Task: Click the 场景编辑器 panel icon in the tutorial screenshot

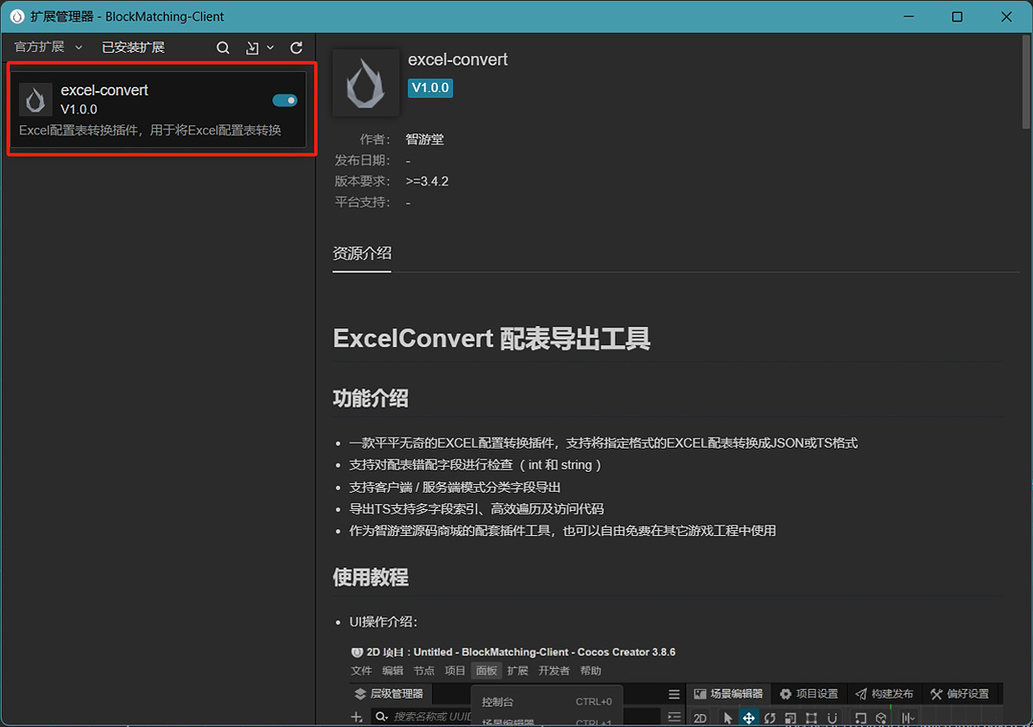Action: click(700, 693)
